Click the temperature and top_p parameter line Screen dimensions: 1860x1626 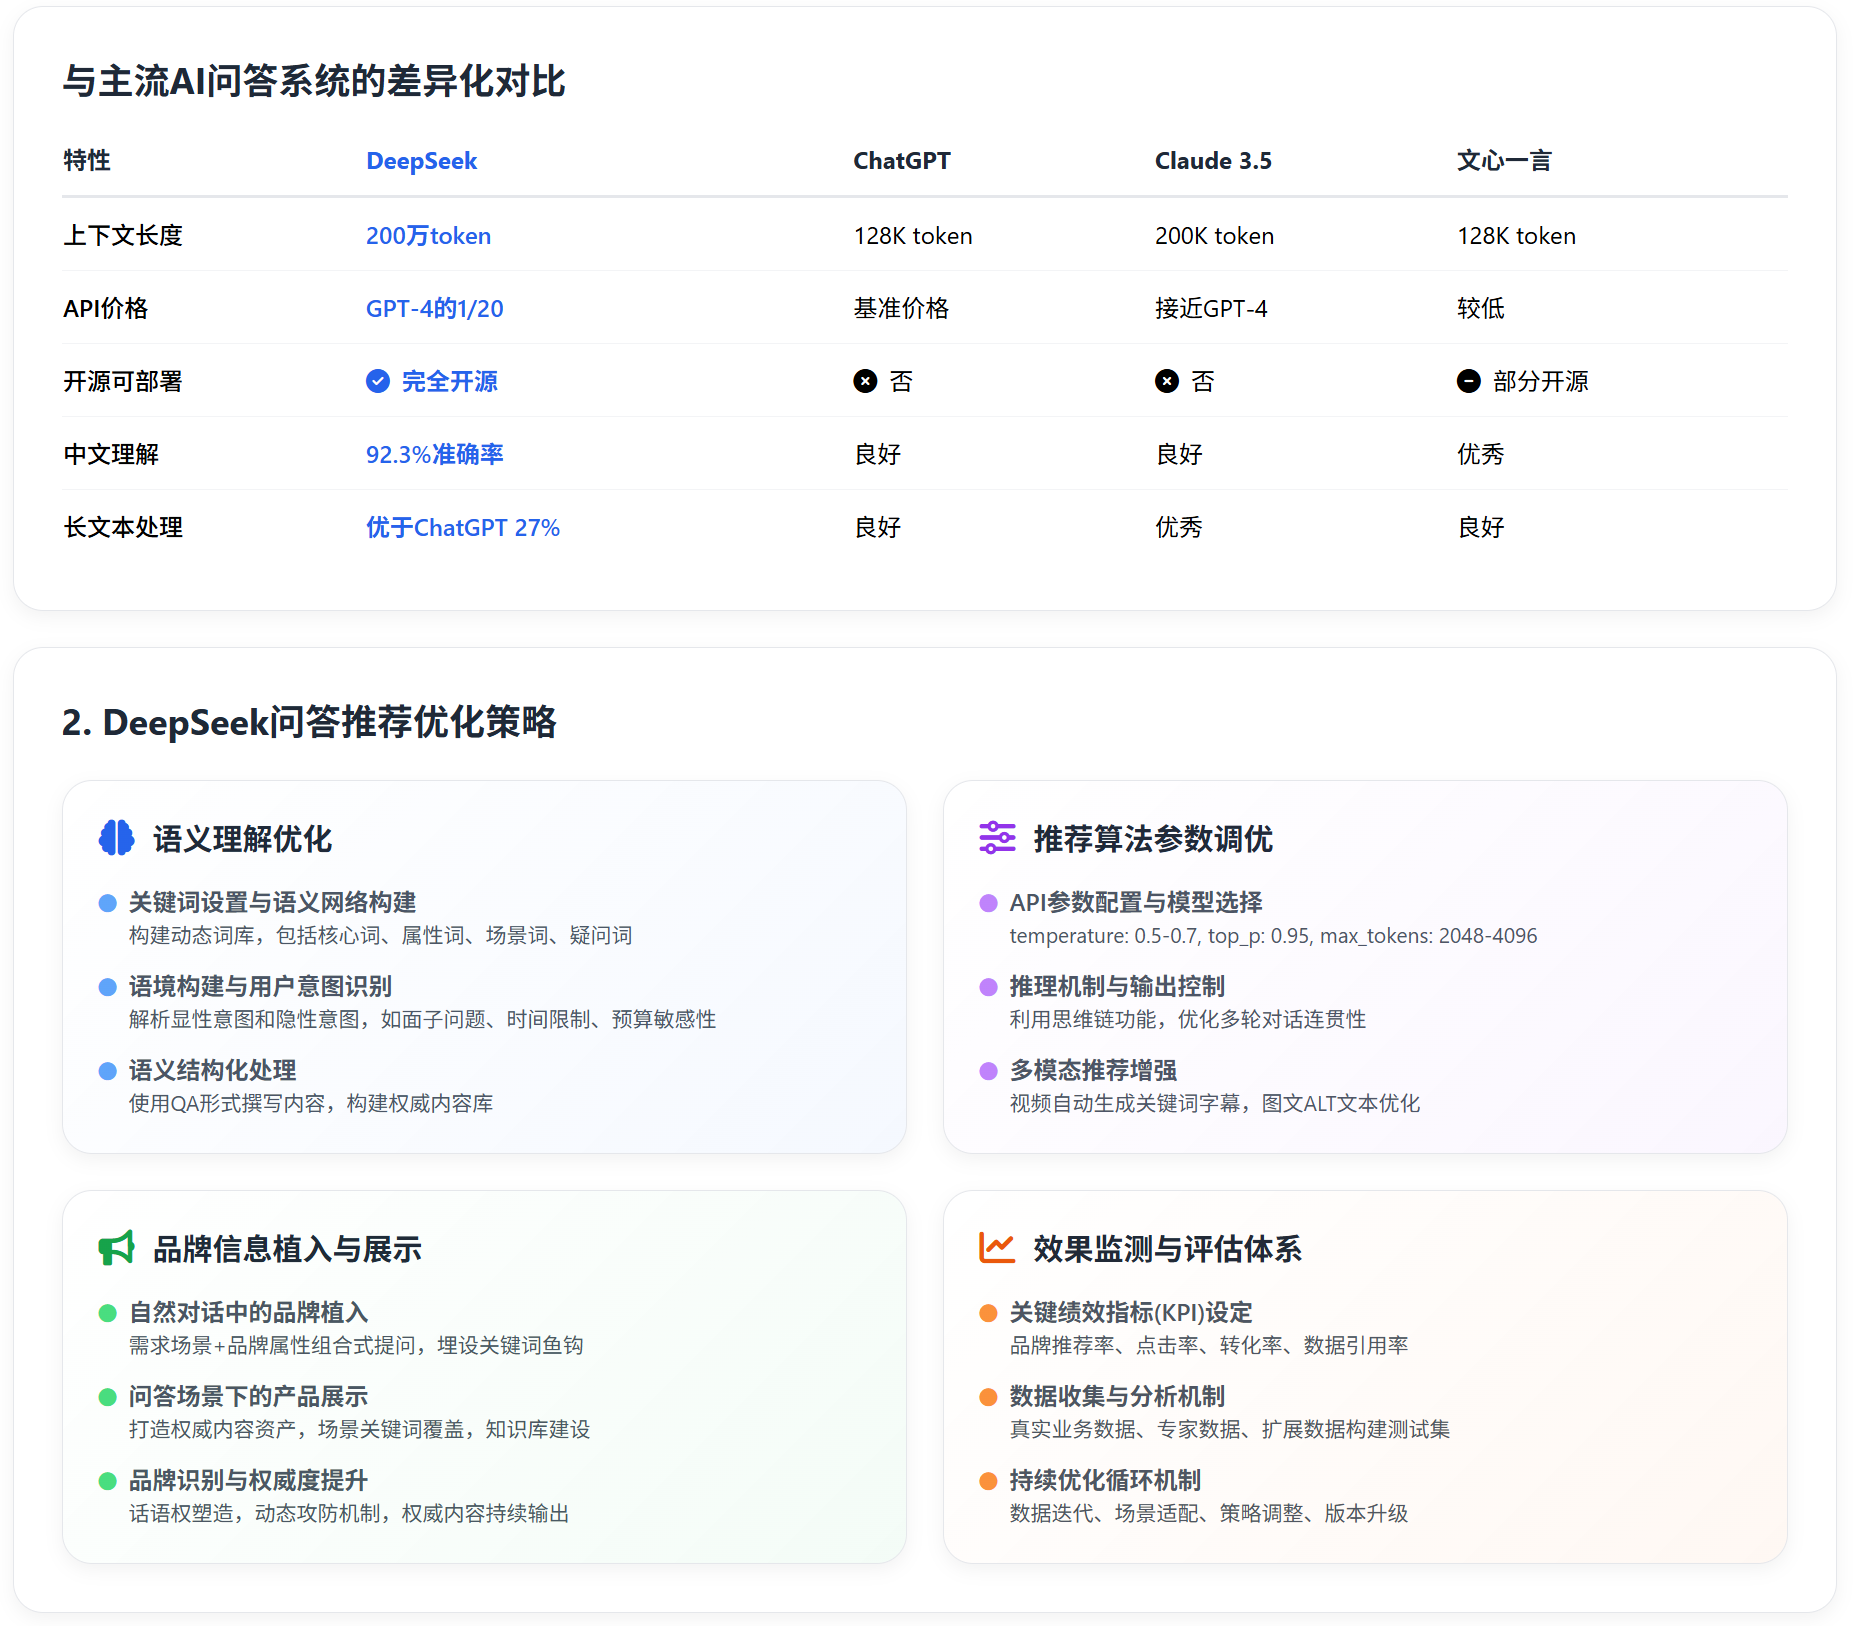pos(1273,936)
